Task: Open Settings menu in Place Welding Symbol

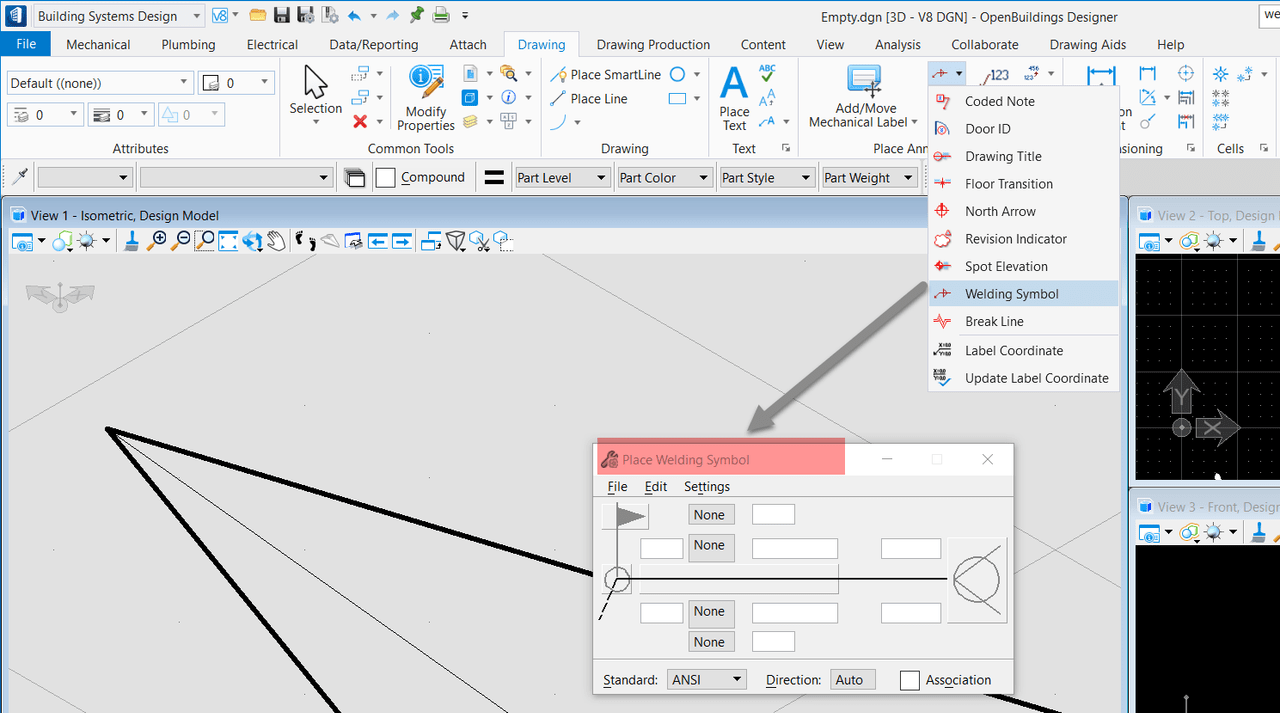Action: [707, 487]
